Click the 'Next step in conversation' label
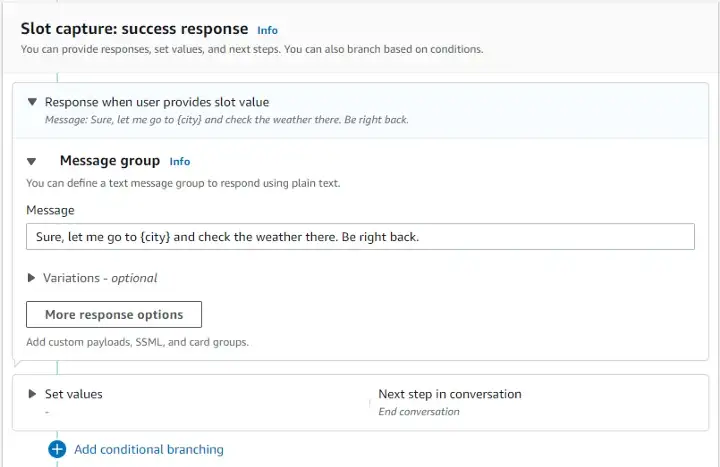 (450, 394)
